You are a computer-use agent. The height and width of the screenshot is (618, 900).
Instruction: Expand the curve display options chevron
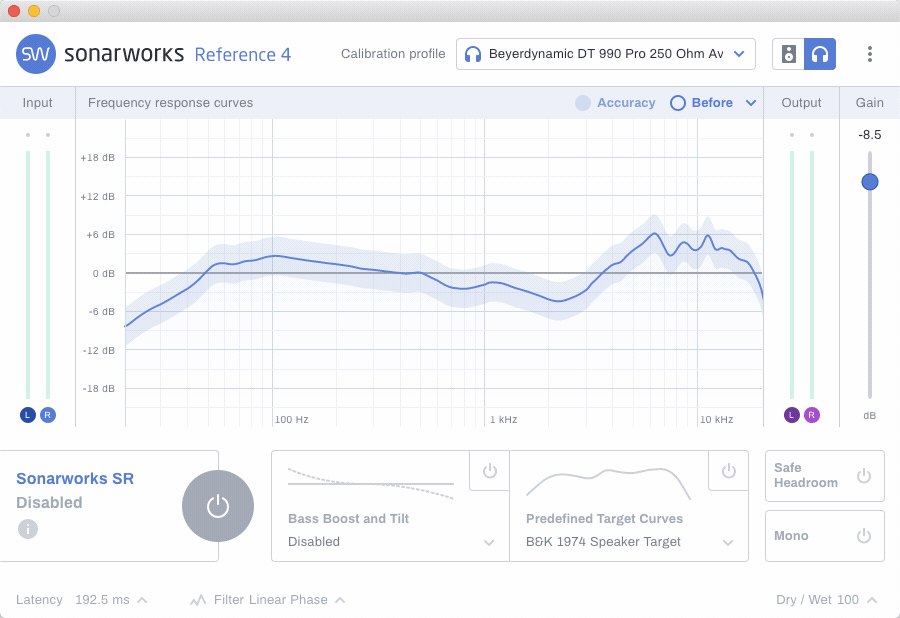tap(751, 103)
